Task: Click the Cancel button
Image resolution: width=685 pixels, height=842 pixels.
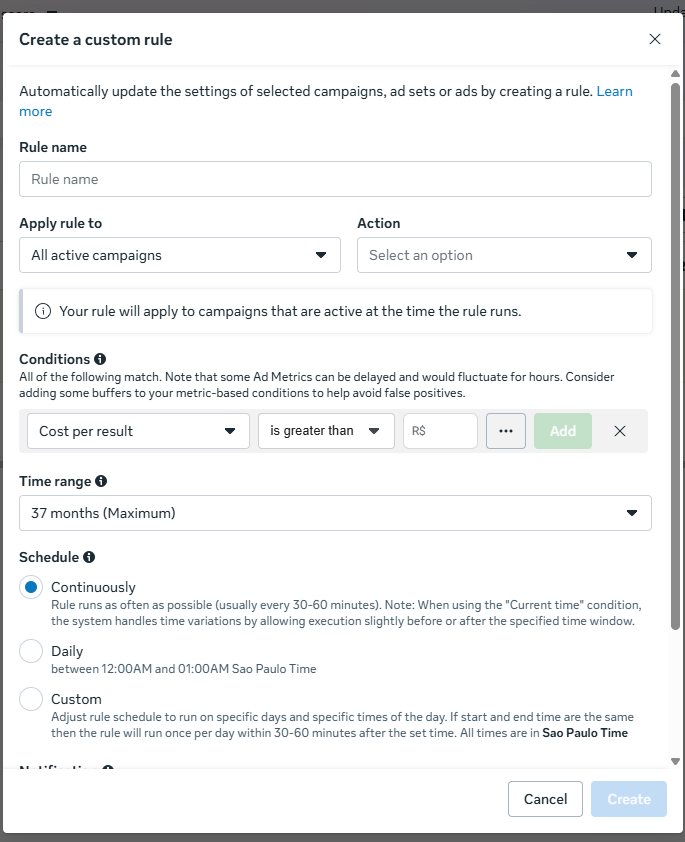Action: pos(545,799)
